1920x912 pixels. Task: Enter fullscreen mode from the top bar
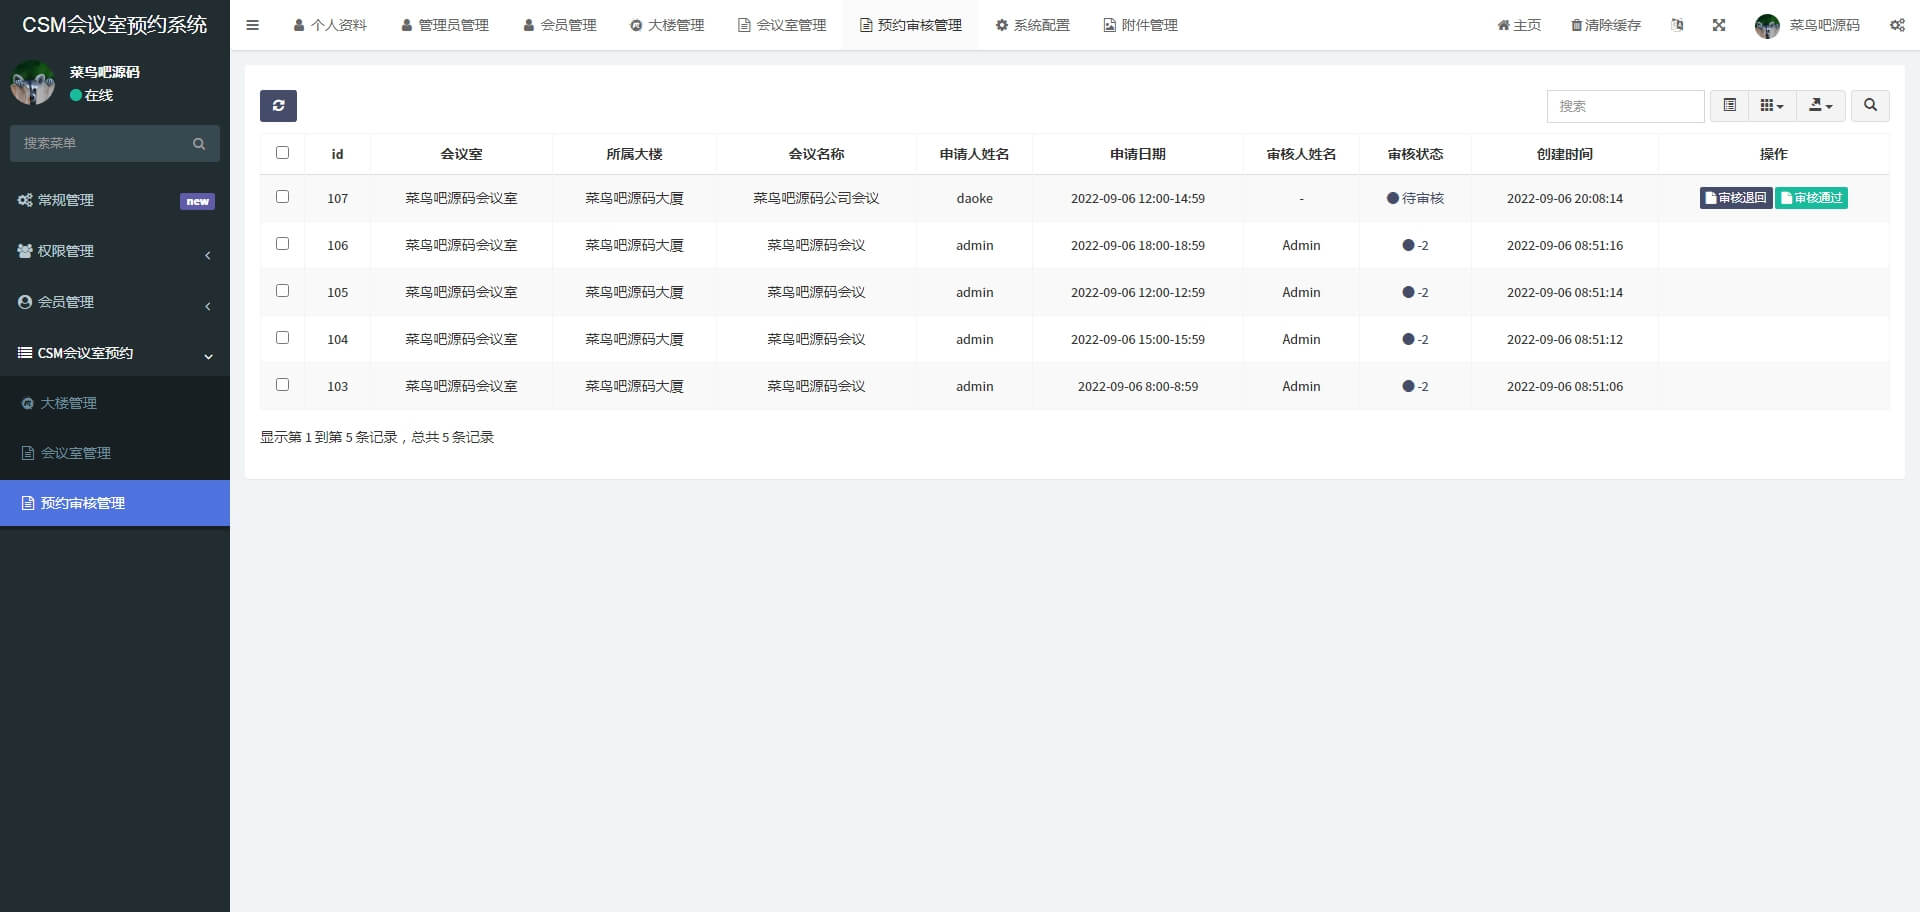(1719, 25)
